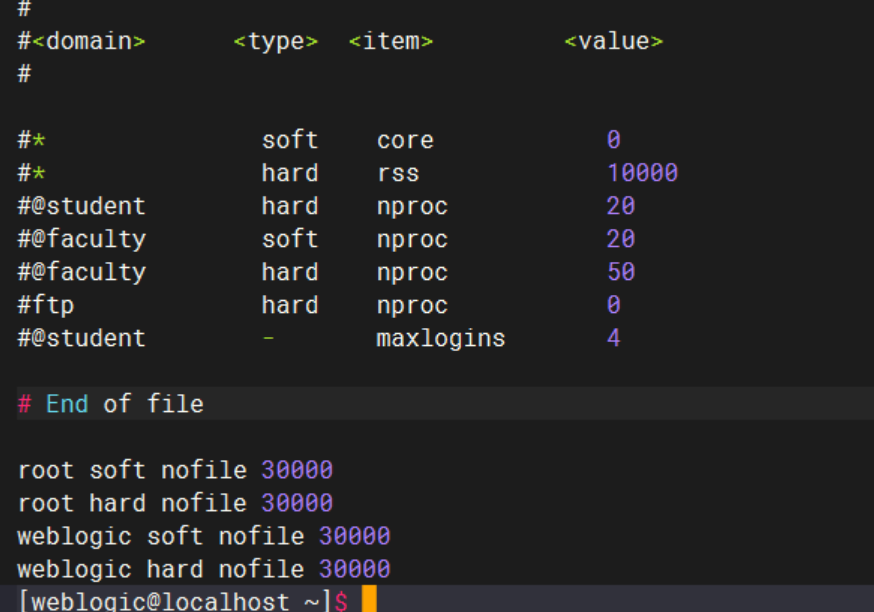874x612 pixels.
Task: Click the <type> column header text
Action: 275,41
